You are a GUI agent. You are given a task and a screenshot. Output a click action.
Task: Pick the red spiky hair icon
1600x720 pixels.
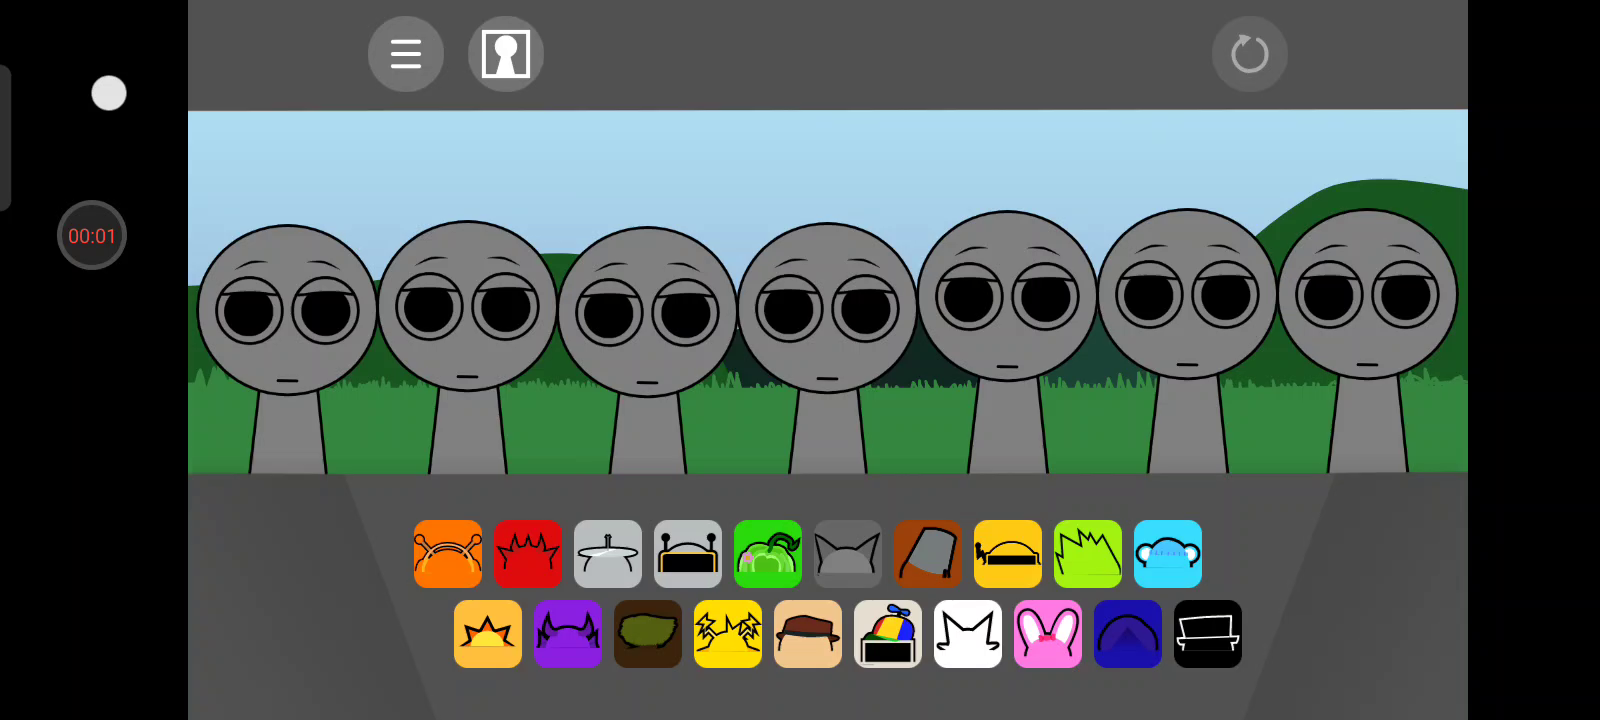[527, 554]
